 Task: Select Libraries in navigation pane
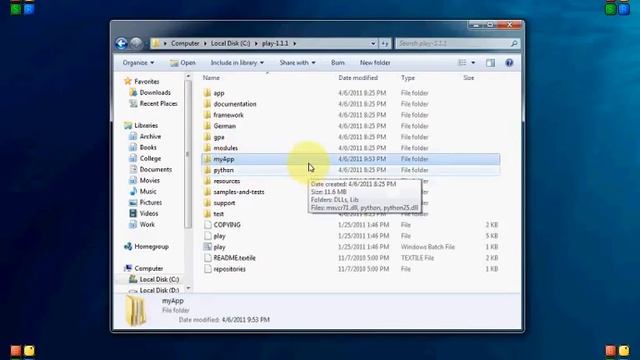(146, 126)
